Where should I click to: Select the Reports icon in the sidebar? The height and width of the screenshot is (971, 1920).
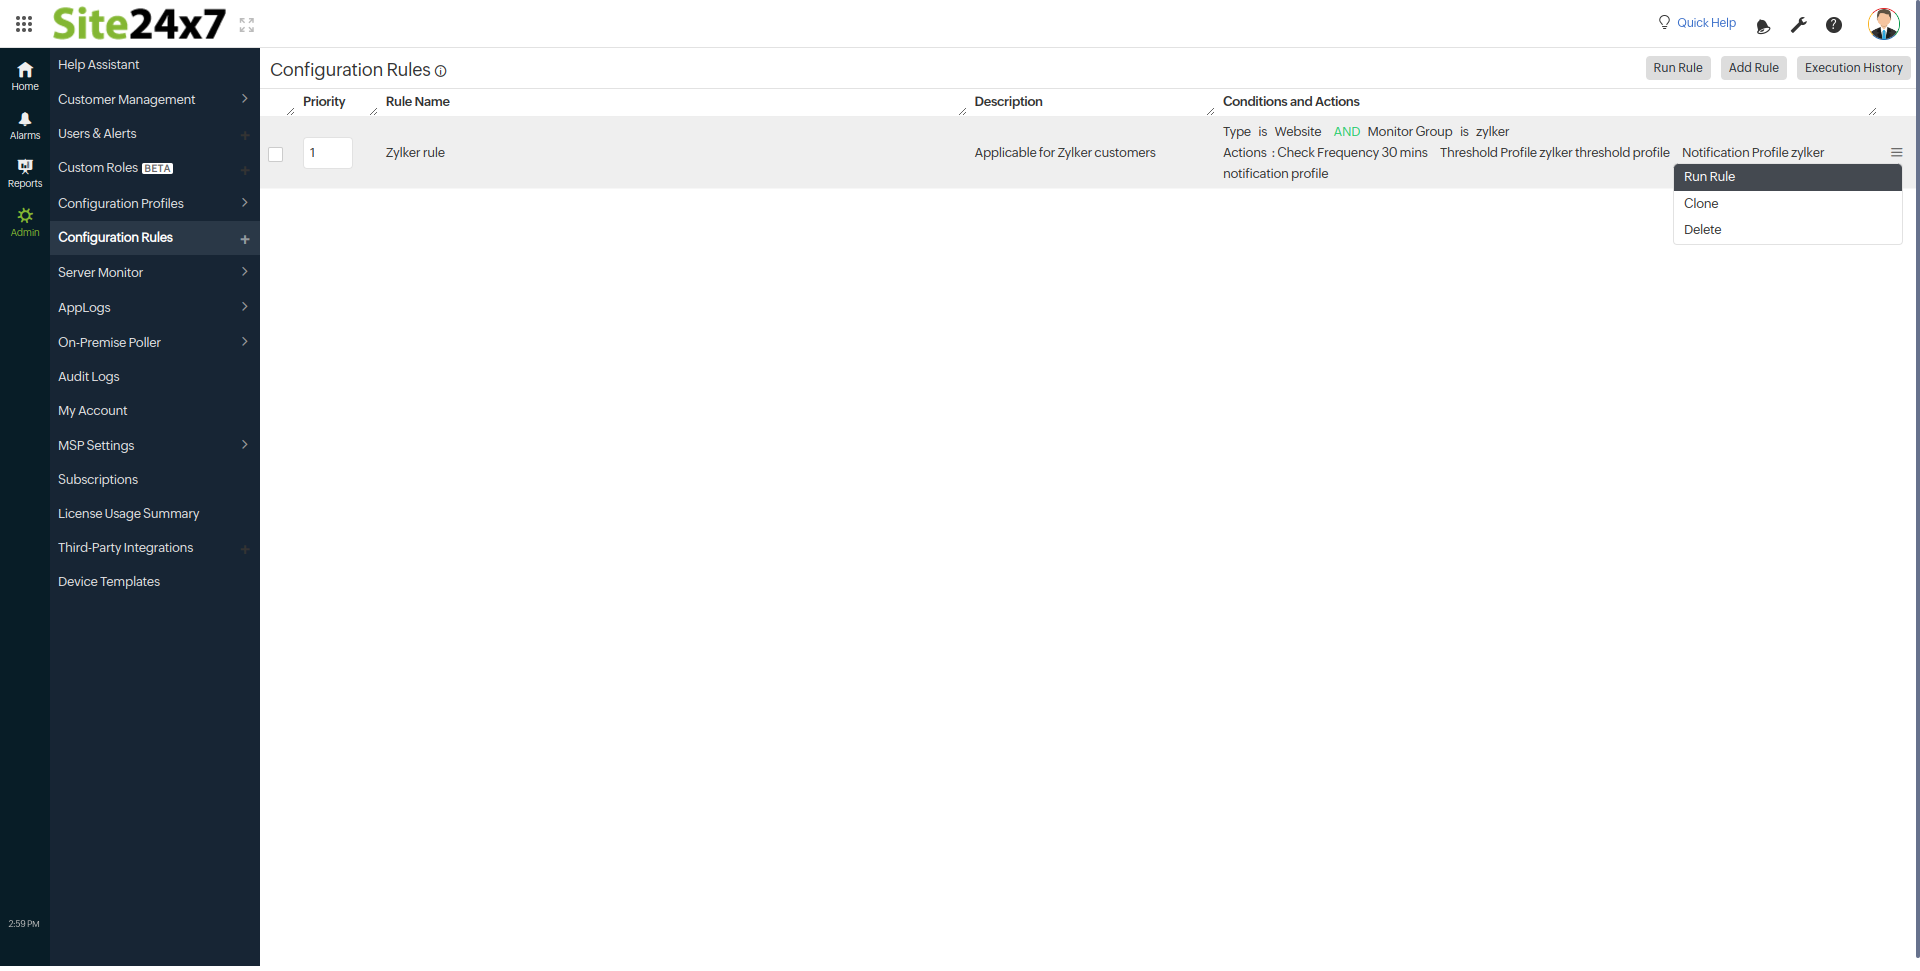[x=24, y=170]
